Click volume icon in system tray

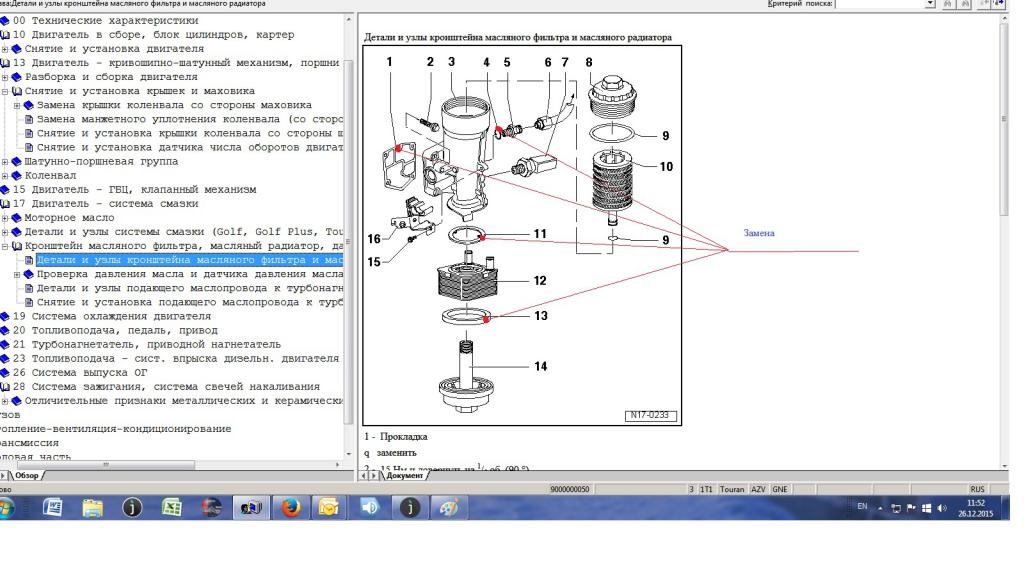pyautogui.click(x=942, y=508)
